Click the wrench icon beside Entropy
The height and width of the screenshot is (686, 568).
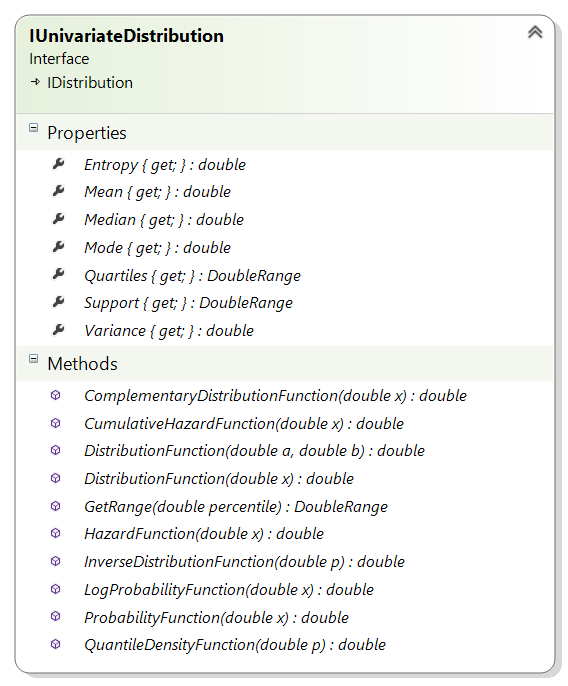[x=58, y=164]
